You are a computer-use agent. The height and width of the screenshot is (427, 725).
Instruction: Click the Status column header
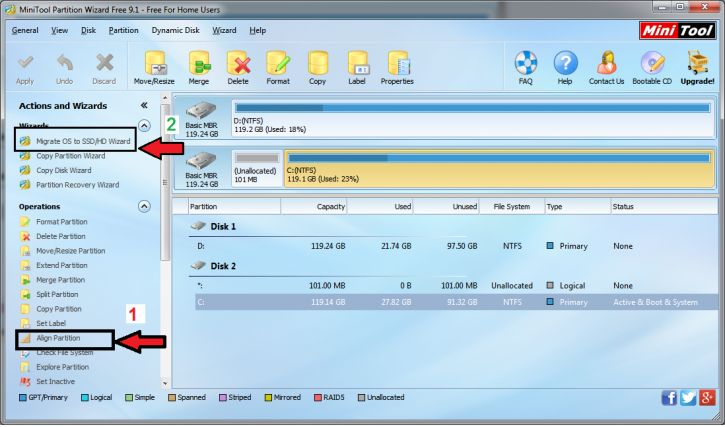(x=664, y=207)
